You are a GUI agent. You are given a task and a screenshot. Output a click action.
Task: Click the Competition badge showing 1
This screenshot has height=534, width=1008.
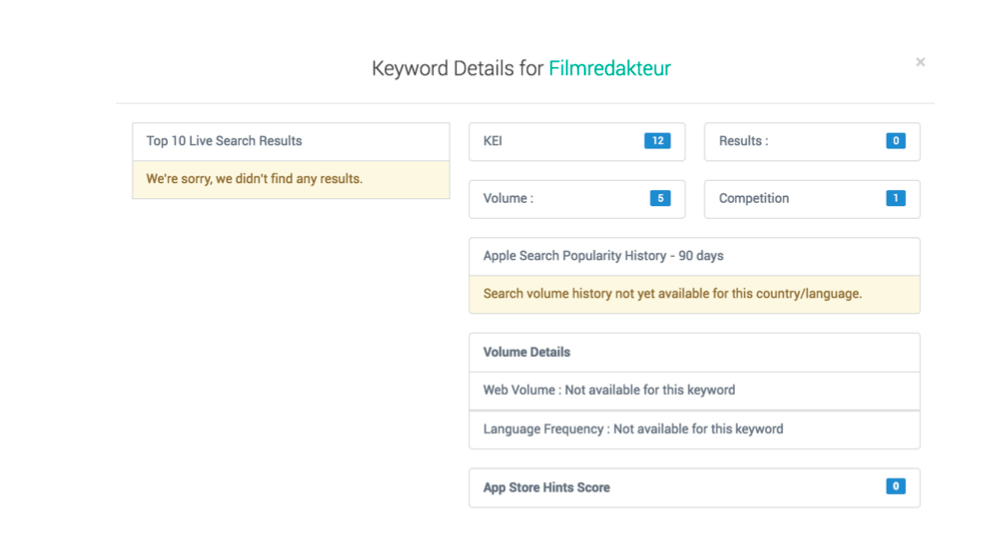(x=895, y=198)
